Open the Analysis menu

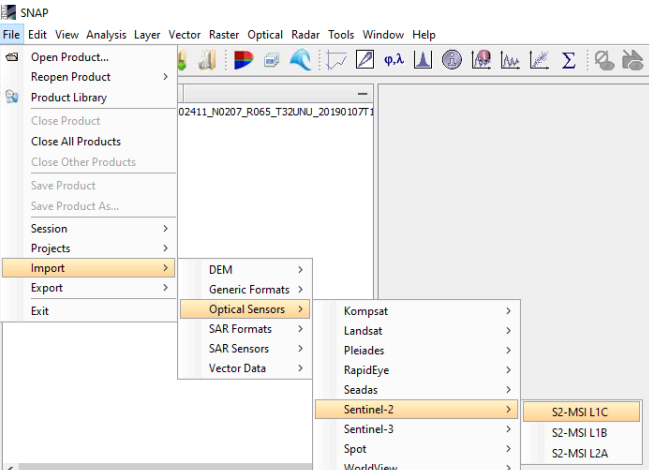(106, 35)
